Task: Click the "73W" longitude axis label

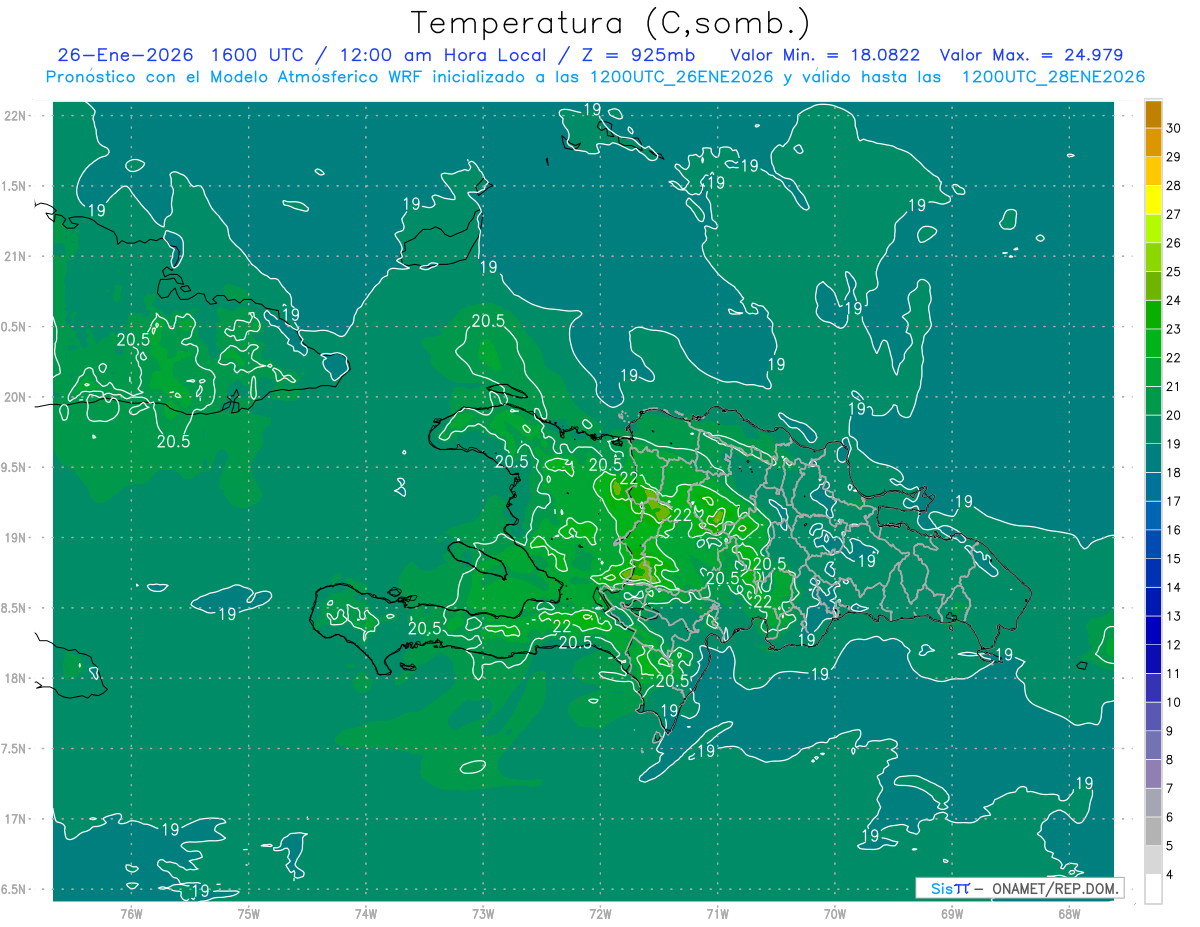Action: click(x=483, y=914)
